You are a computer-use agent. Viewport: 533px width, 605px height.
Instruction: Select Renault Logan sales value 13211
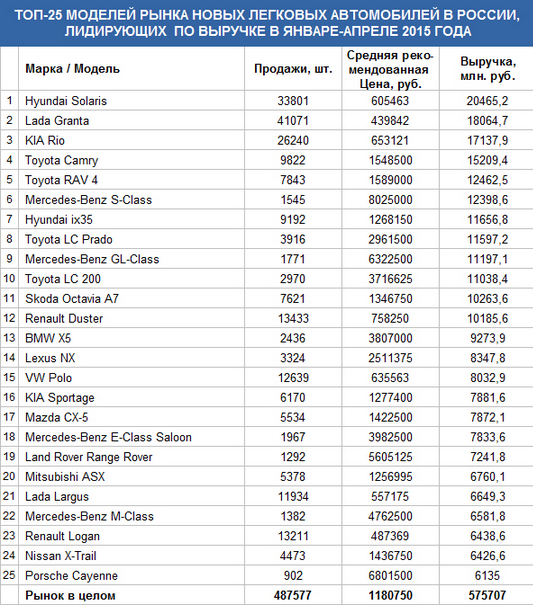[293, 536]
